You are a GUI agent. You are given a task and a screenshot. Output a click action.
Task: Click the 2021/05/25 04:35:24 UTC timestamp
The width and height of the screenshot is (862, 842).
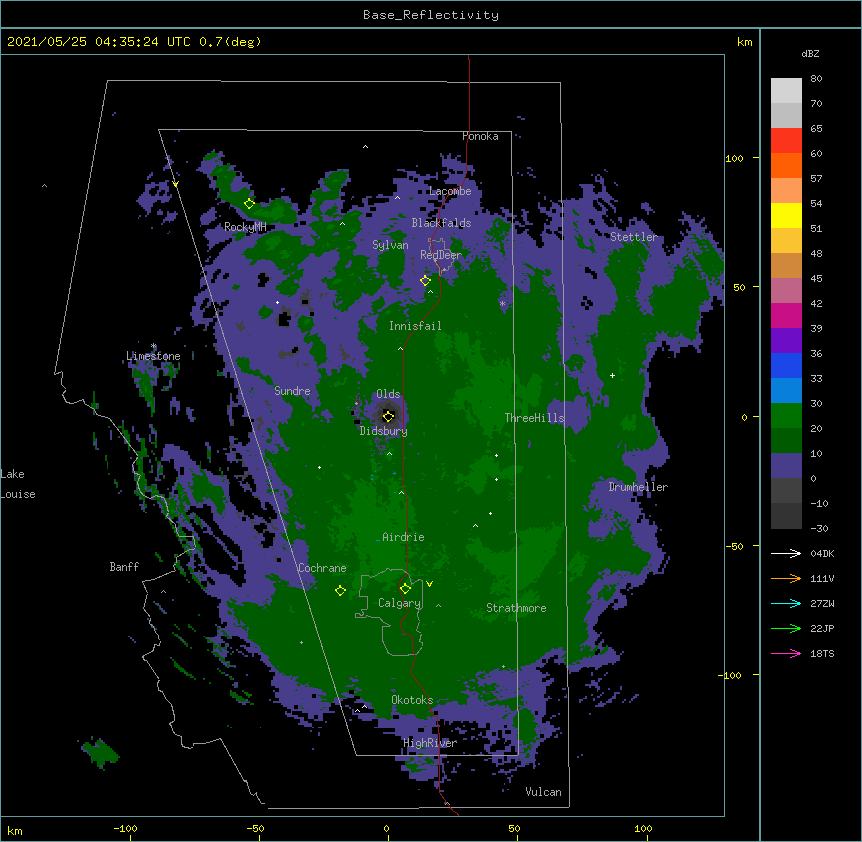coord(99,42)
